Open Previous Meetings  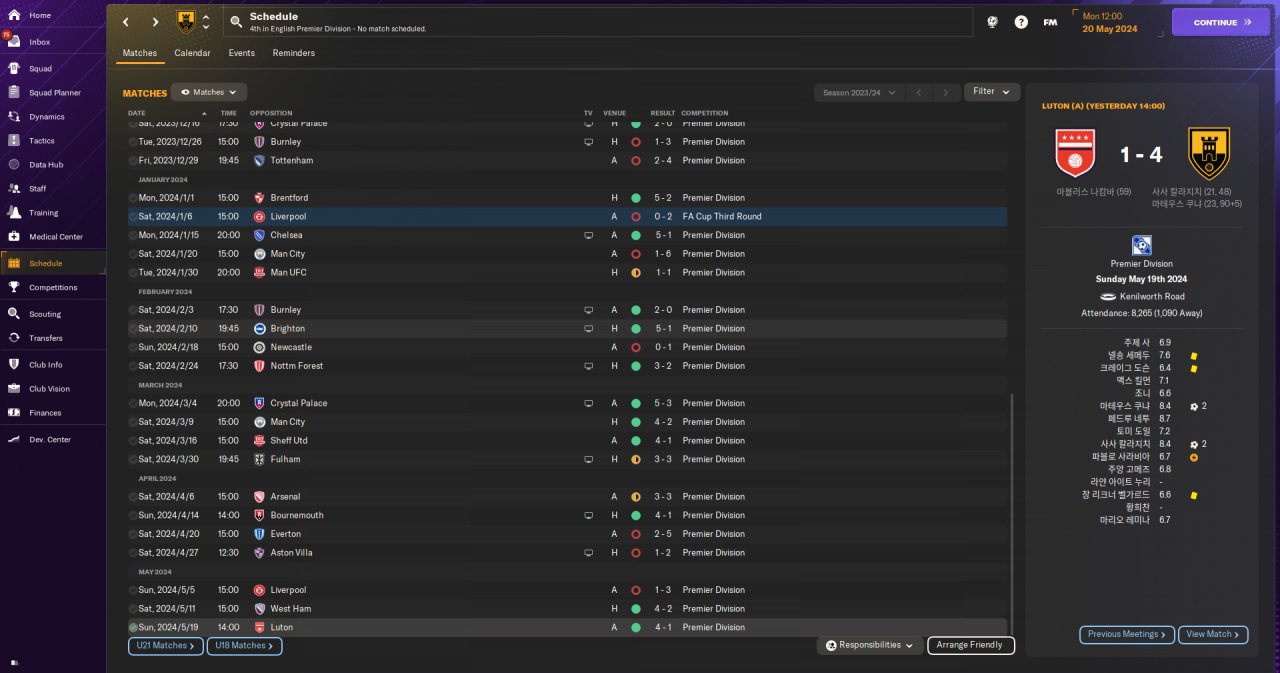click(x=1126, y=634)
